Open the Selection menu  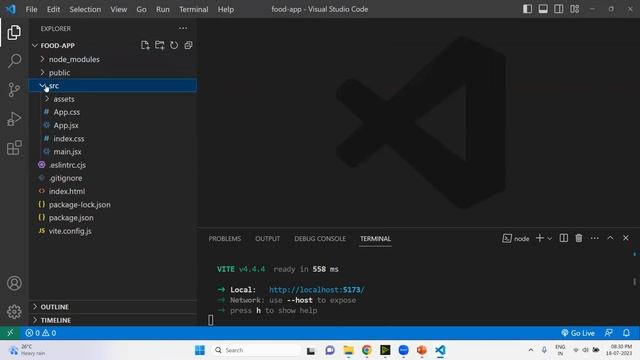pos(85,9)
